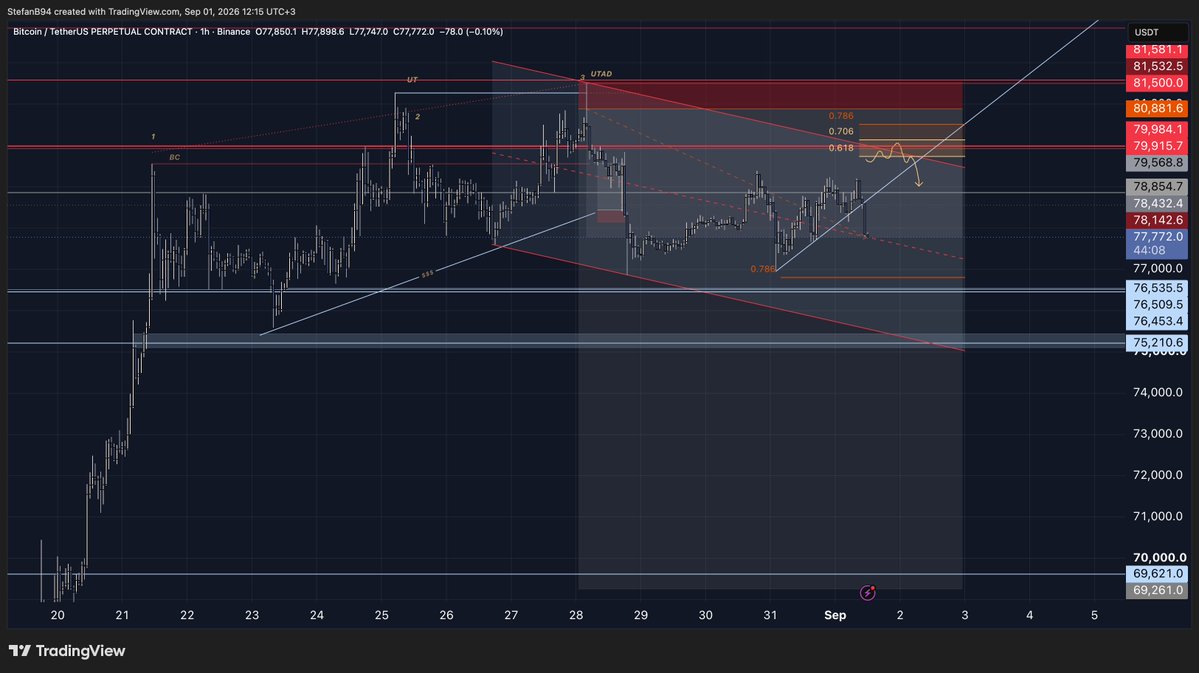The height and width of the screenshot is (673, 1199).
Task: Click the pink lightning event icon on the time axis
Action: 867,592
